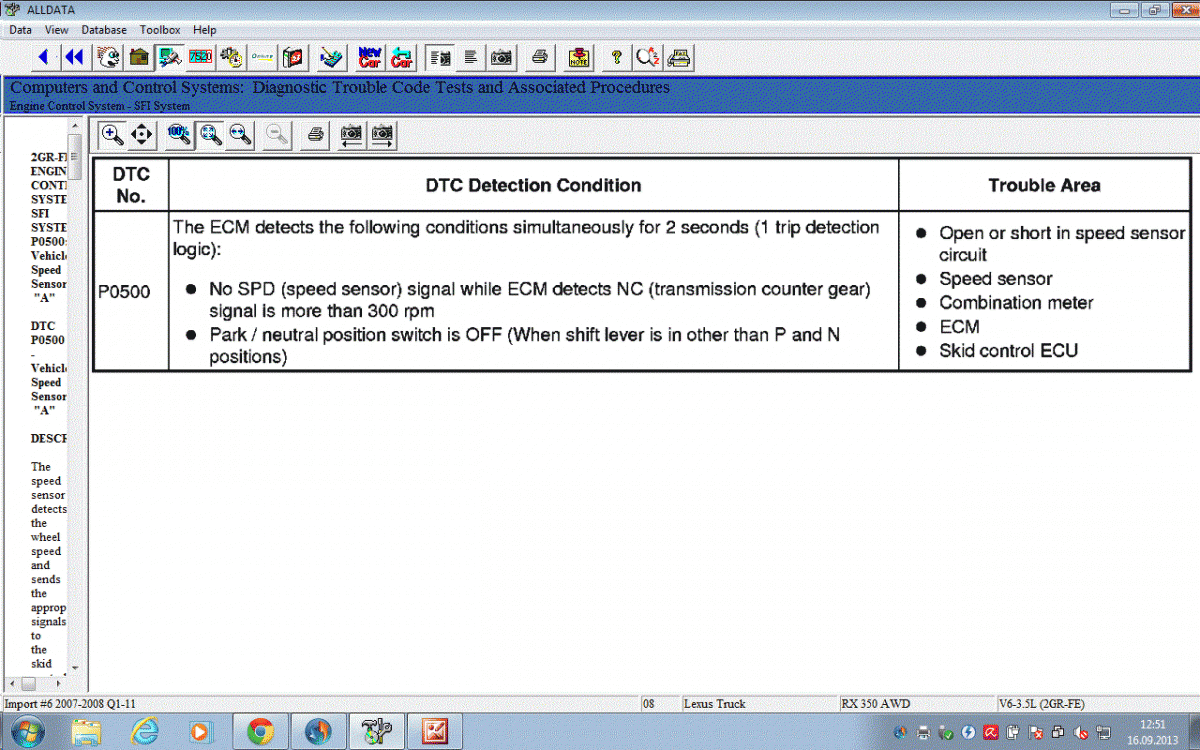The height and width of the screenshot is (750, 1200).
Task: Click the left panel scroll up arrow
Action: 75,126
